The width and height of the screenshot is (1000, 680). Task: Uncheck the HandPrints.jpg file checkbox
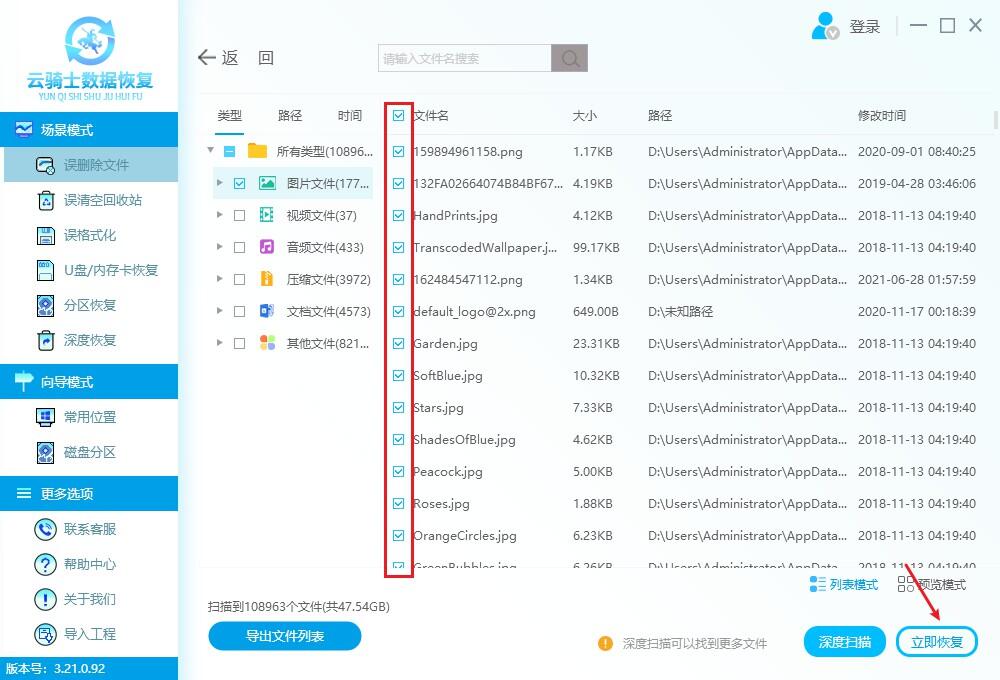click(399, 215)
